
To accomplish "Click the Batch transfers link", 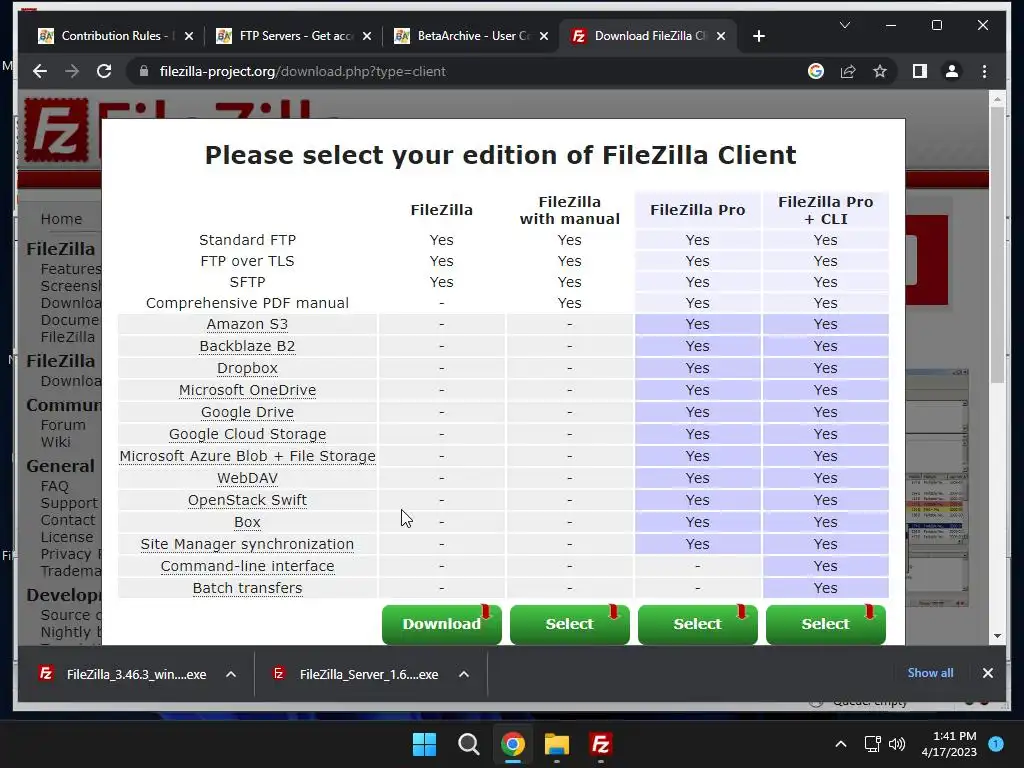I will pyautogui.click(x=247, y=588).
